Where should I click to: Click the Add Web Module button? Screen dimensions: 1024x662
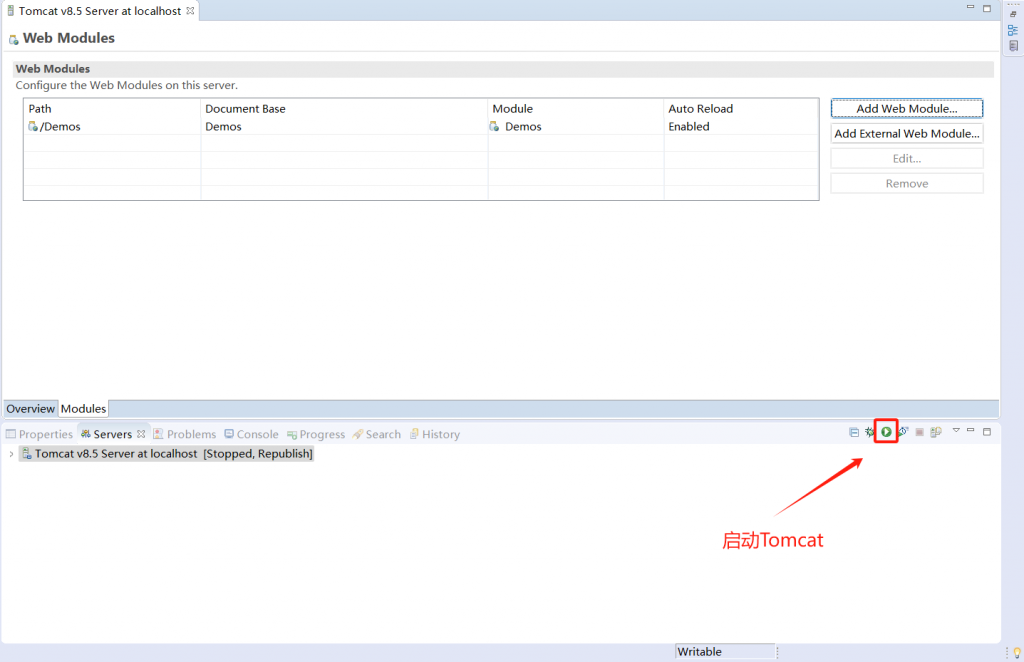(x=906, y=109)
